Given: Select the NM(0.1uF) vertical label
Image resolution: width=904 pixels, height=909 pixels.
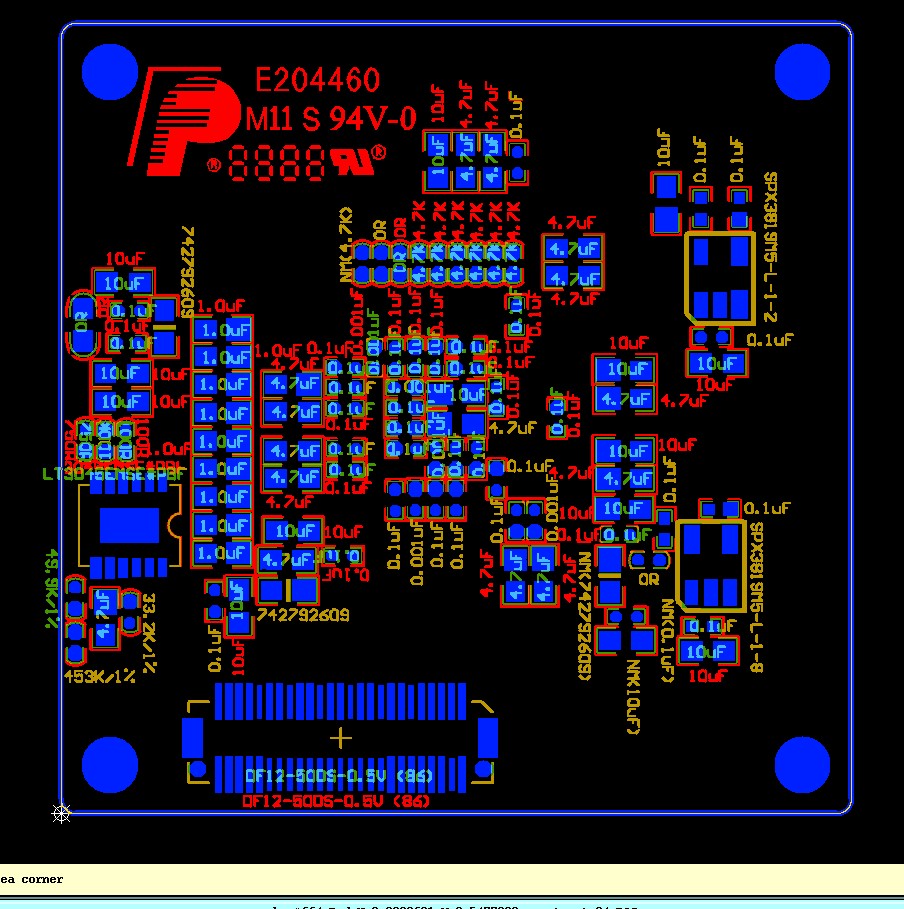Looking at the screenshot, I should coord(667,641).
